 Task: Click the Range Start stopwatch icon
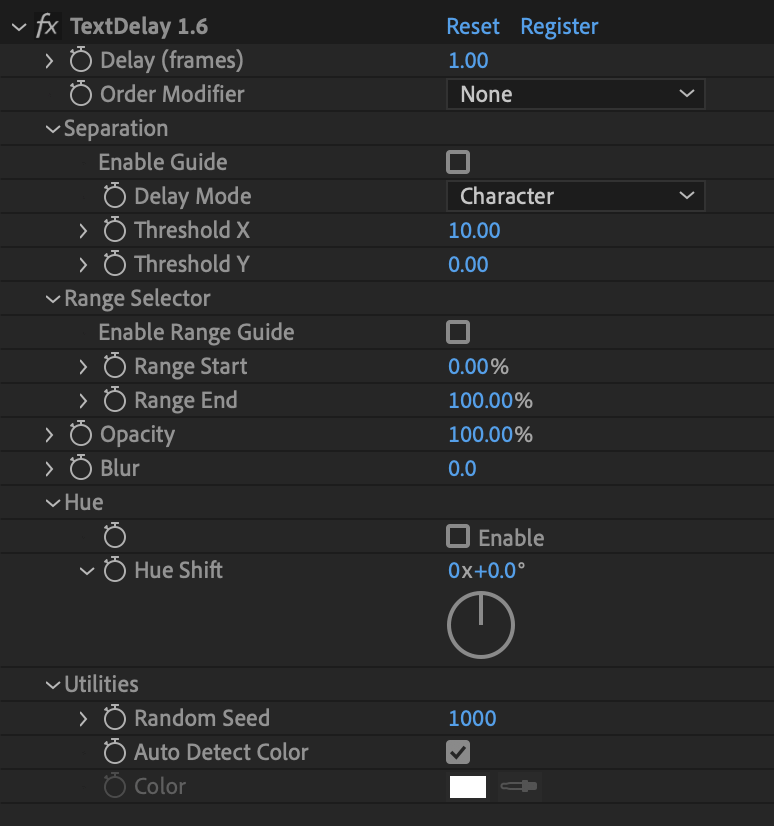pyautogui.click(x=115, y=367)
